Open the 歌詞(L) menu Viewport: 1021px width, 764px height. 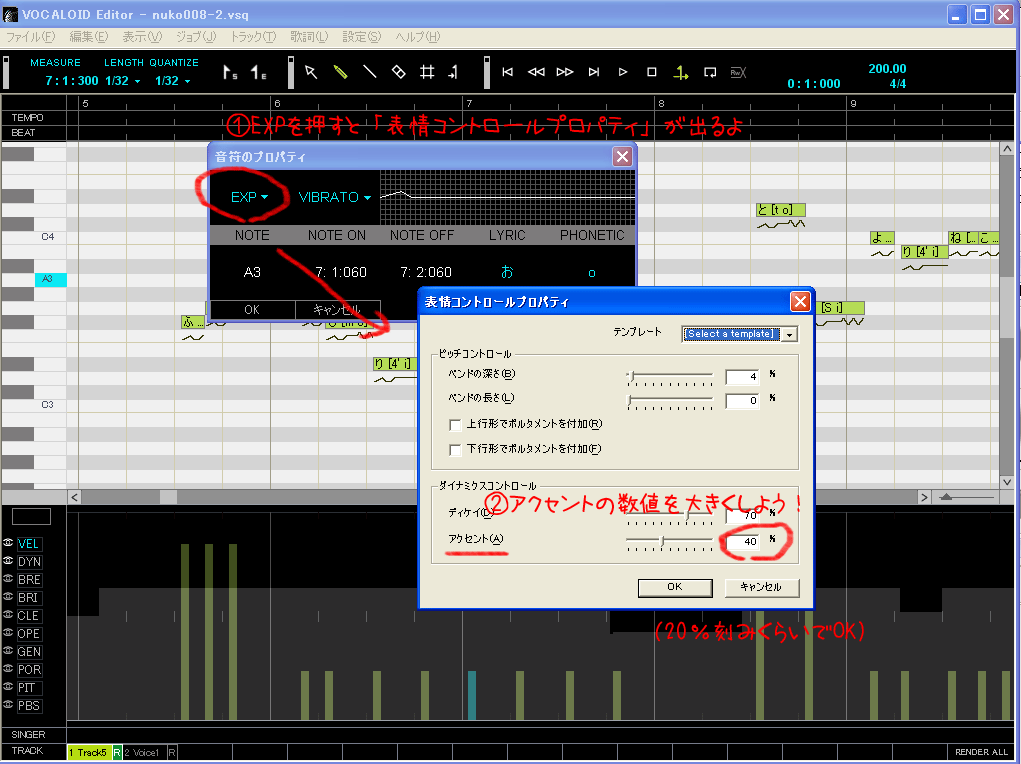(x=309, y=36)
